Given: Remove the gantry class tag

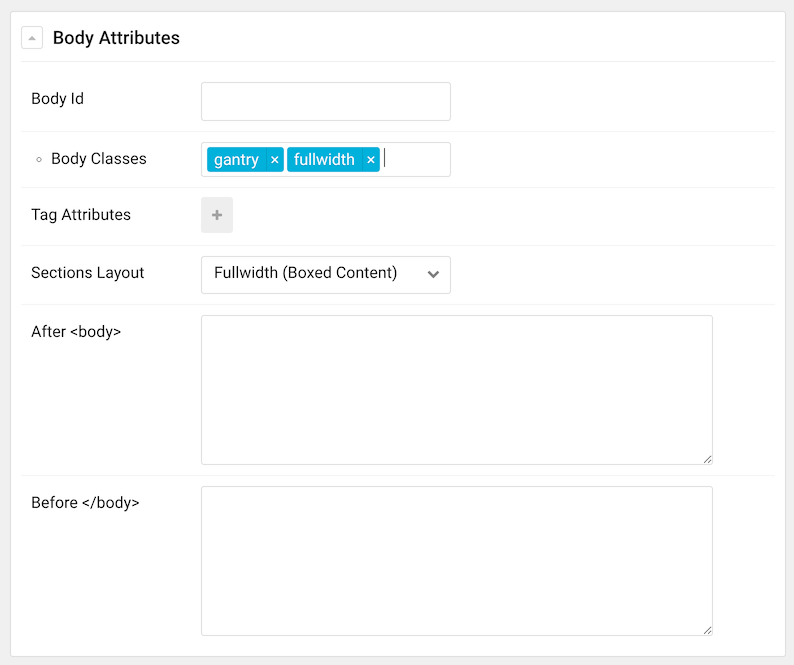Looking at the screenshot, I should point(274,160).
